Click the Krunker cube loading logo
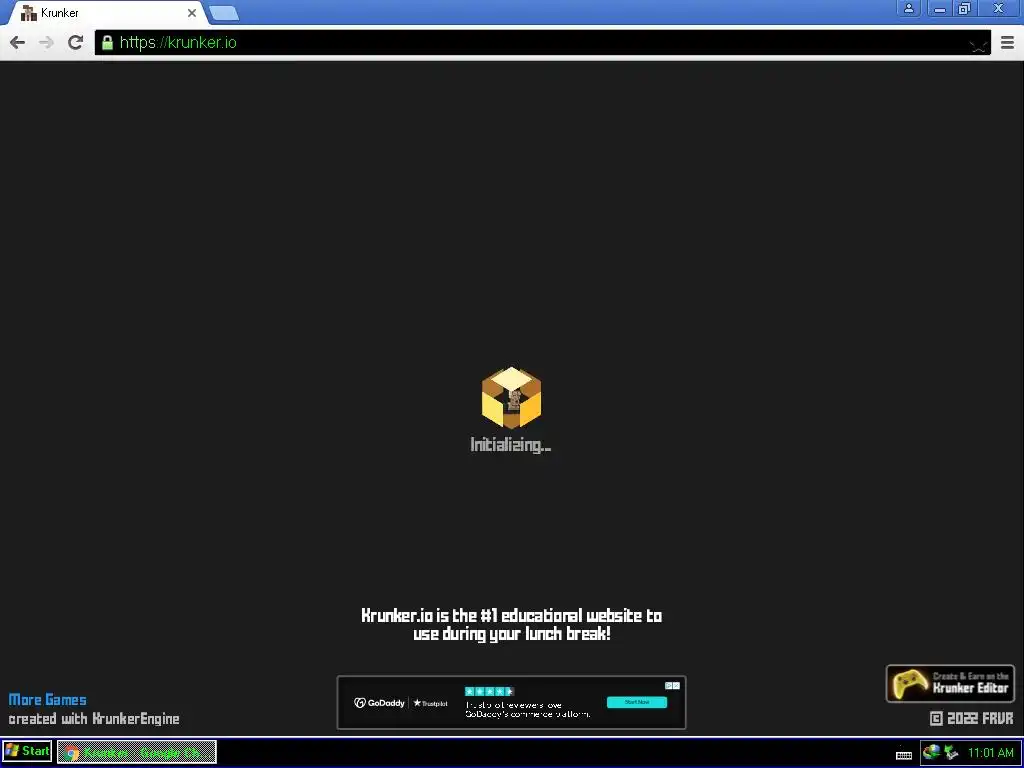 click(x=511, y=398)
